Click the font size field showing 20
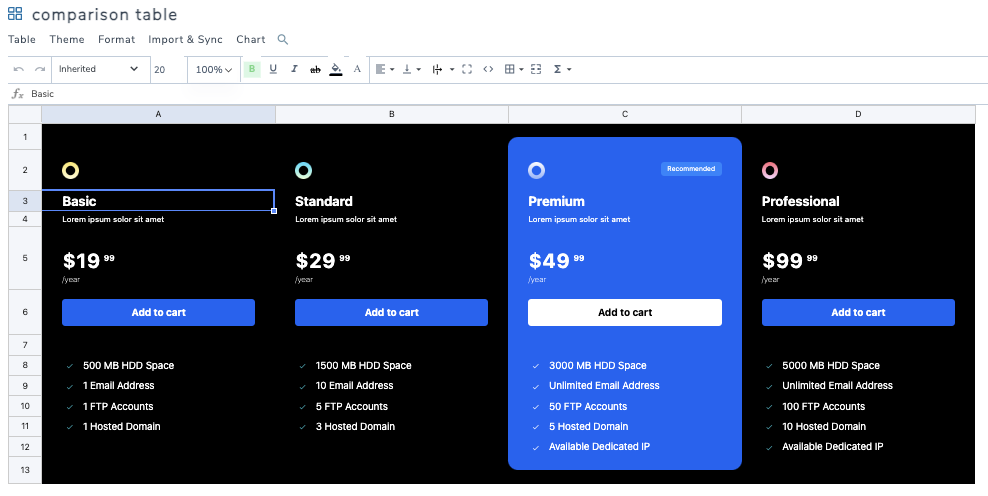This screenshot has width=988, height=496. click(x=167, y=69)
